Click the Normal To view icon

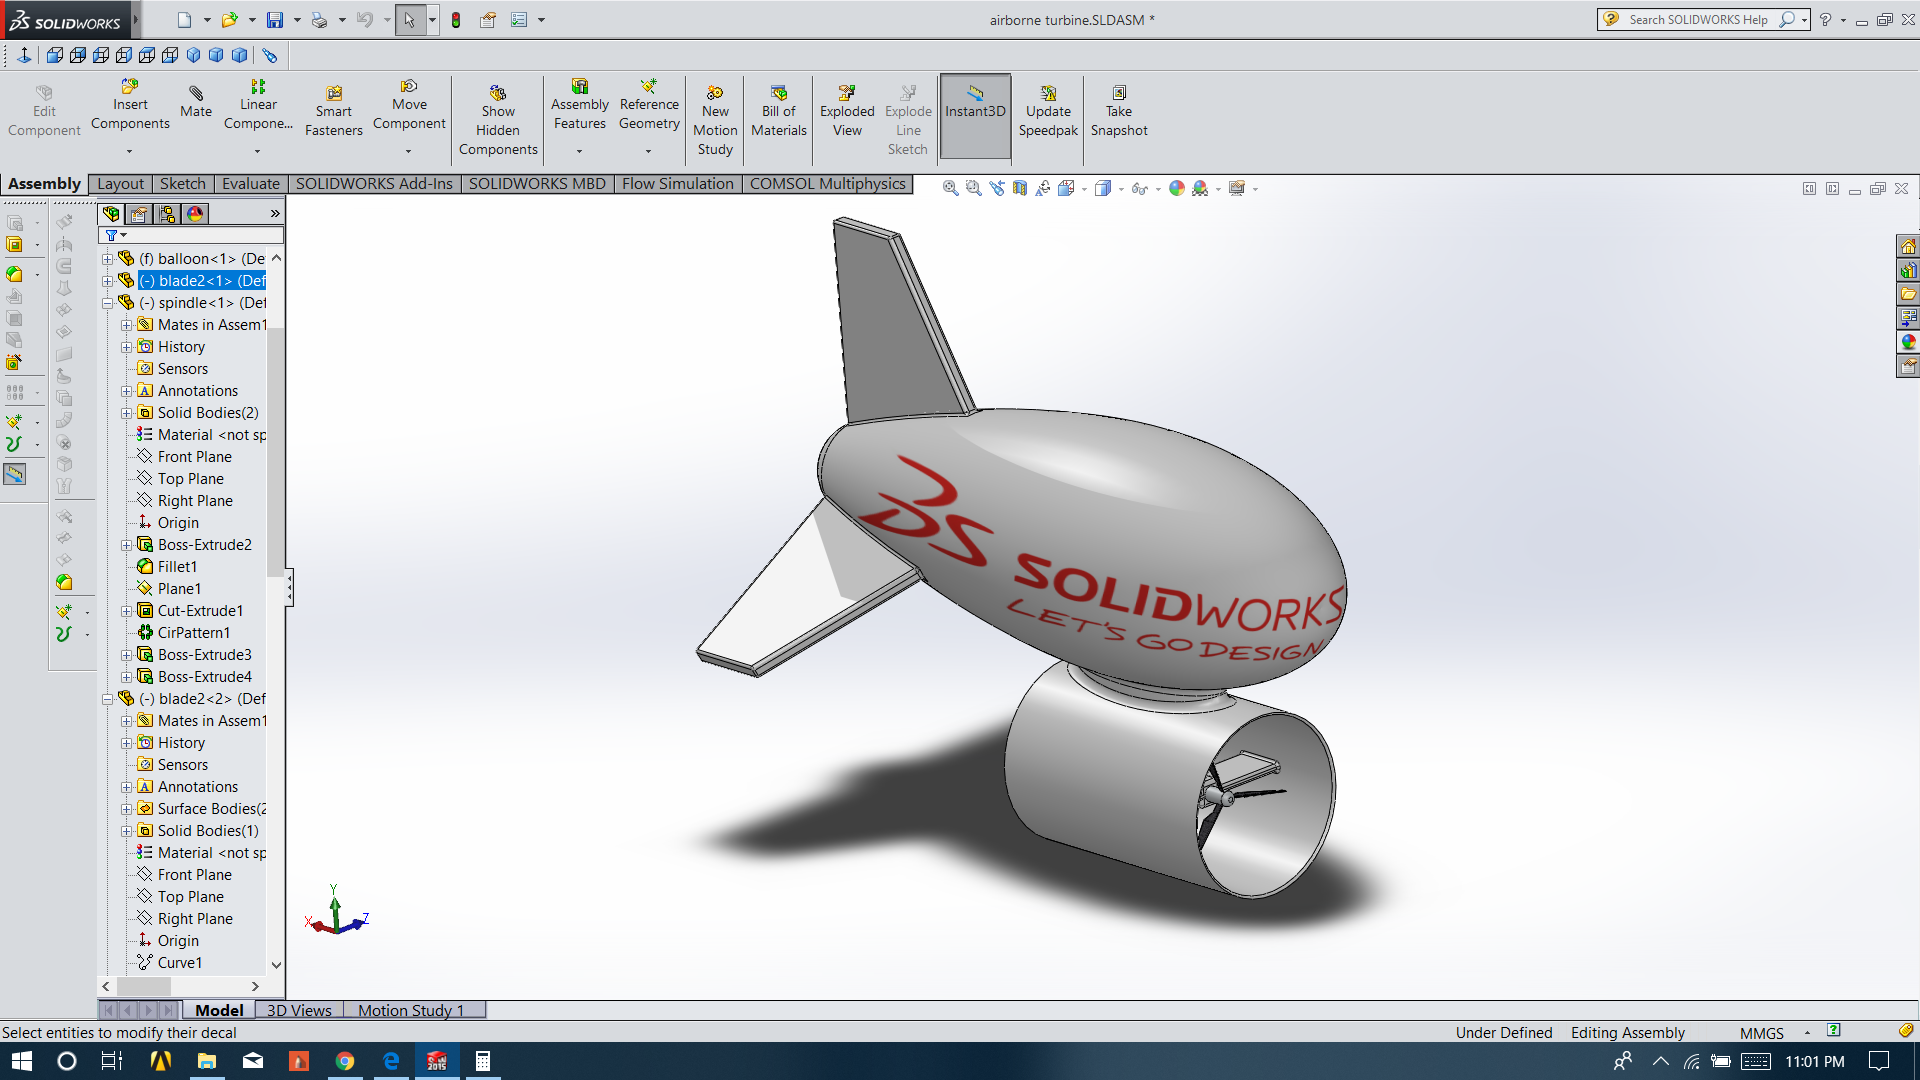pos(24,55)
